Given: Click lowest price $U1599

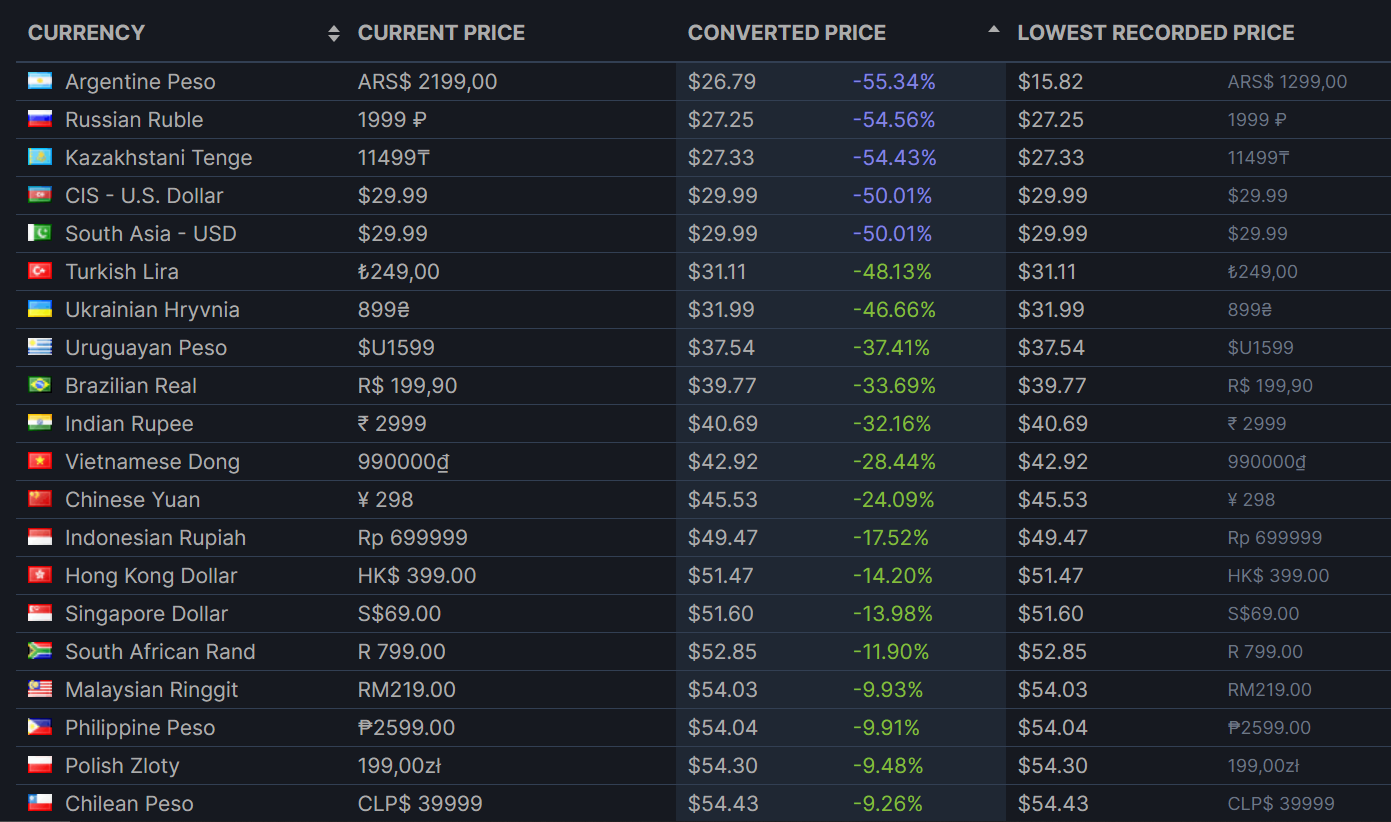Looking at the screenshot, I should [x=1260, y=348].
